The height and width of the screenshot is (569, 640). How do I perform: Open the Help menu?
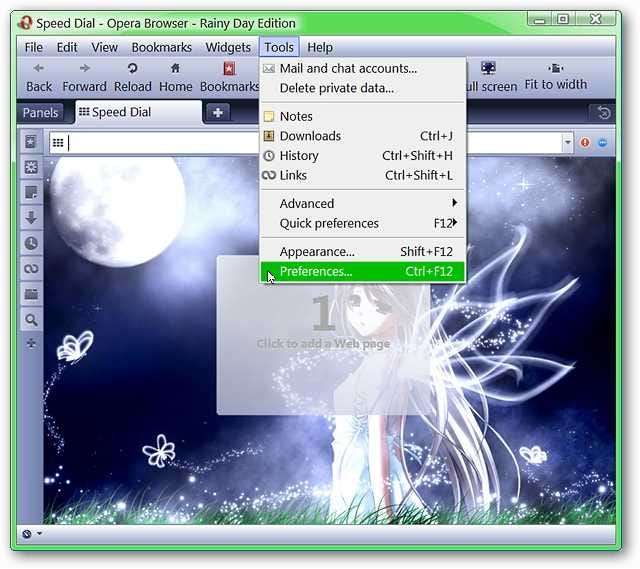(320, 47)
